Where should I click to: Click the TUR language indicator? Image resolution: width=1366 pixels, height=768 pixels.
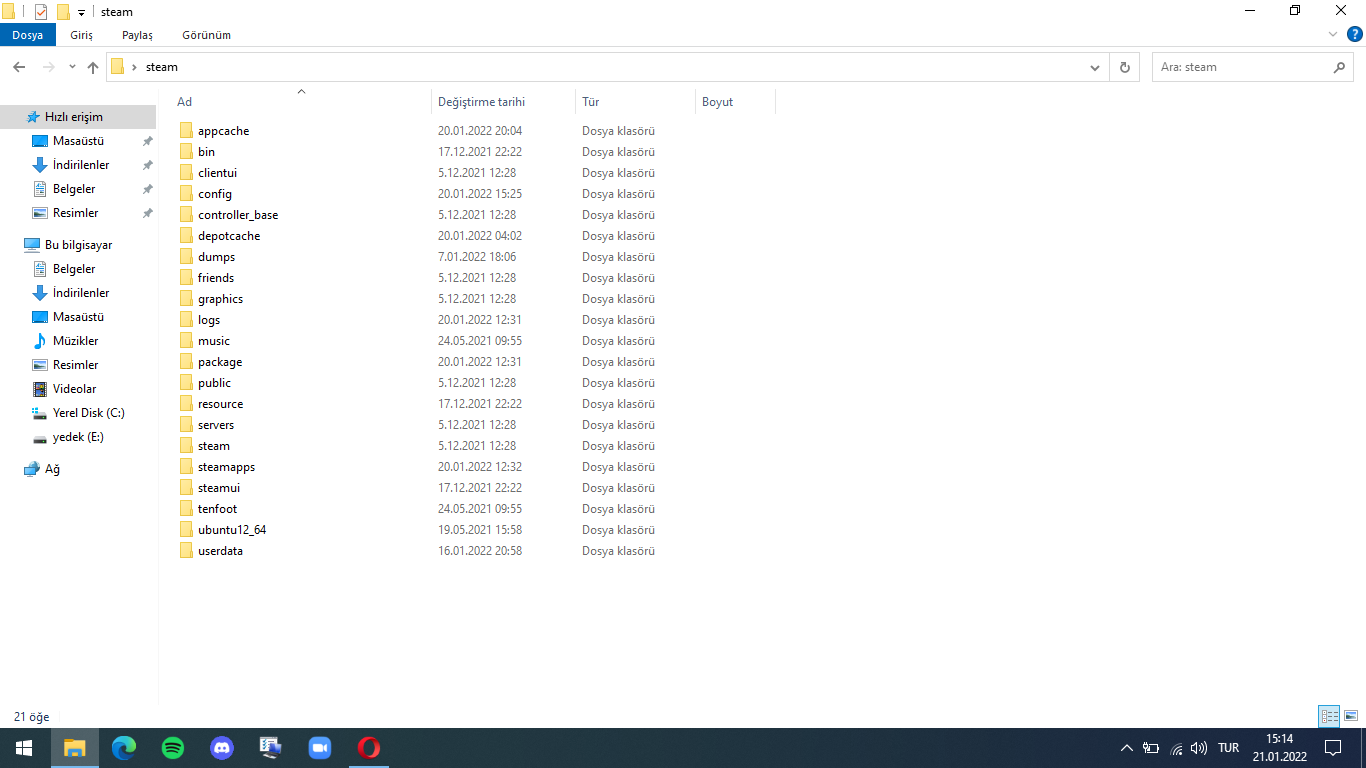1228,748
